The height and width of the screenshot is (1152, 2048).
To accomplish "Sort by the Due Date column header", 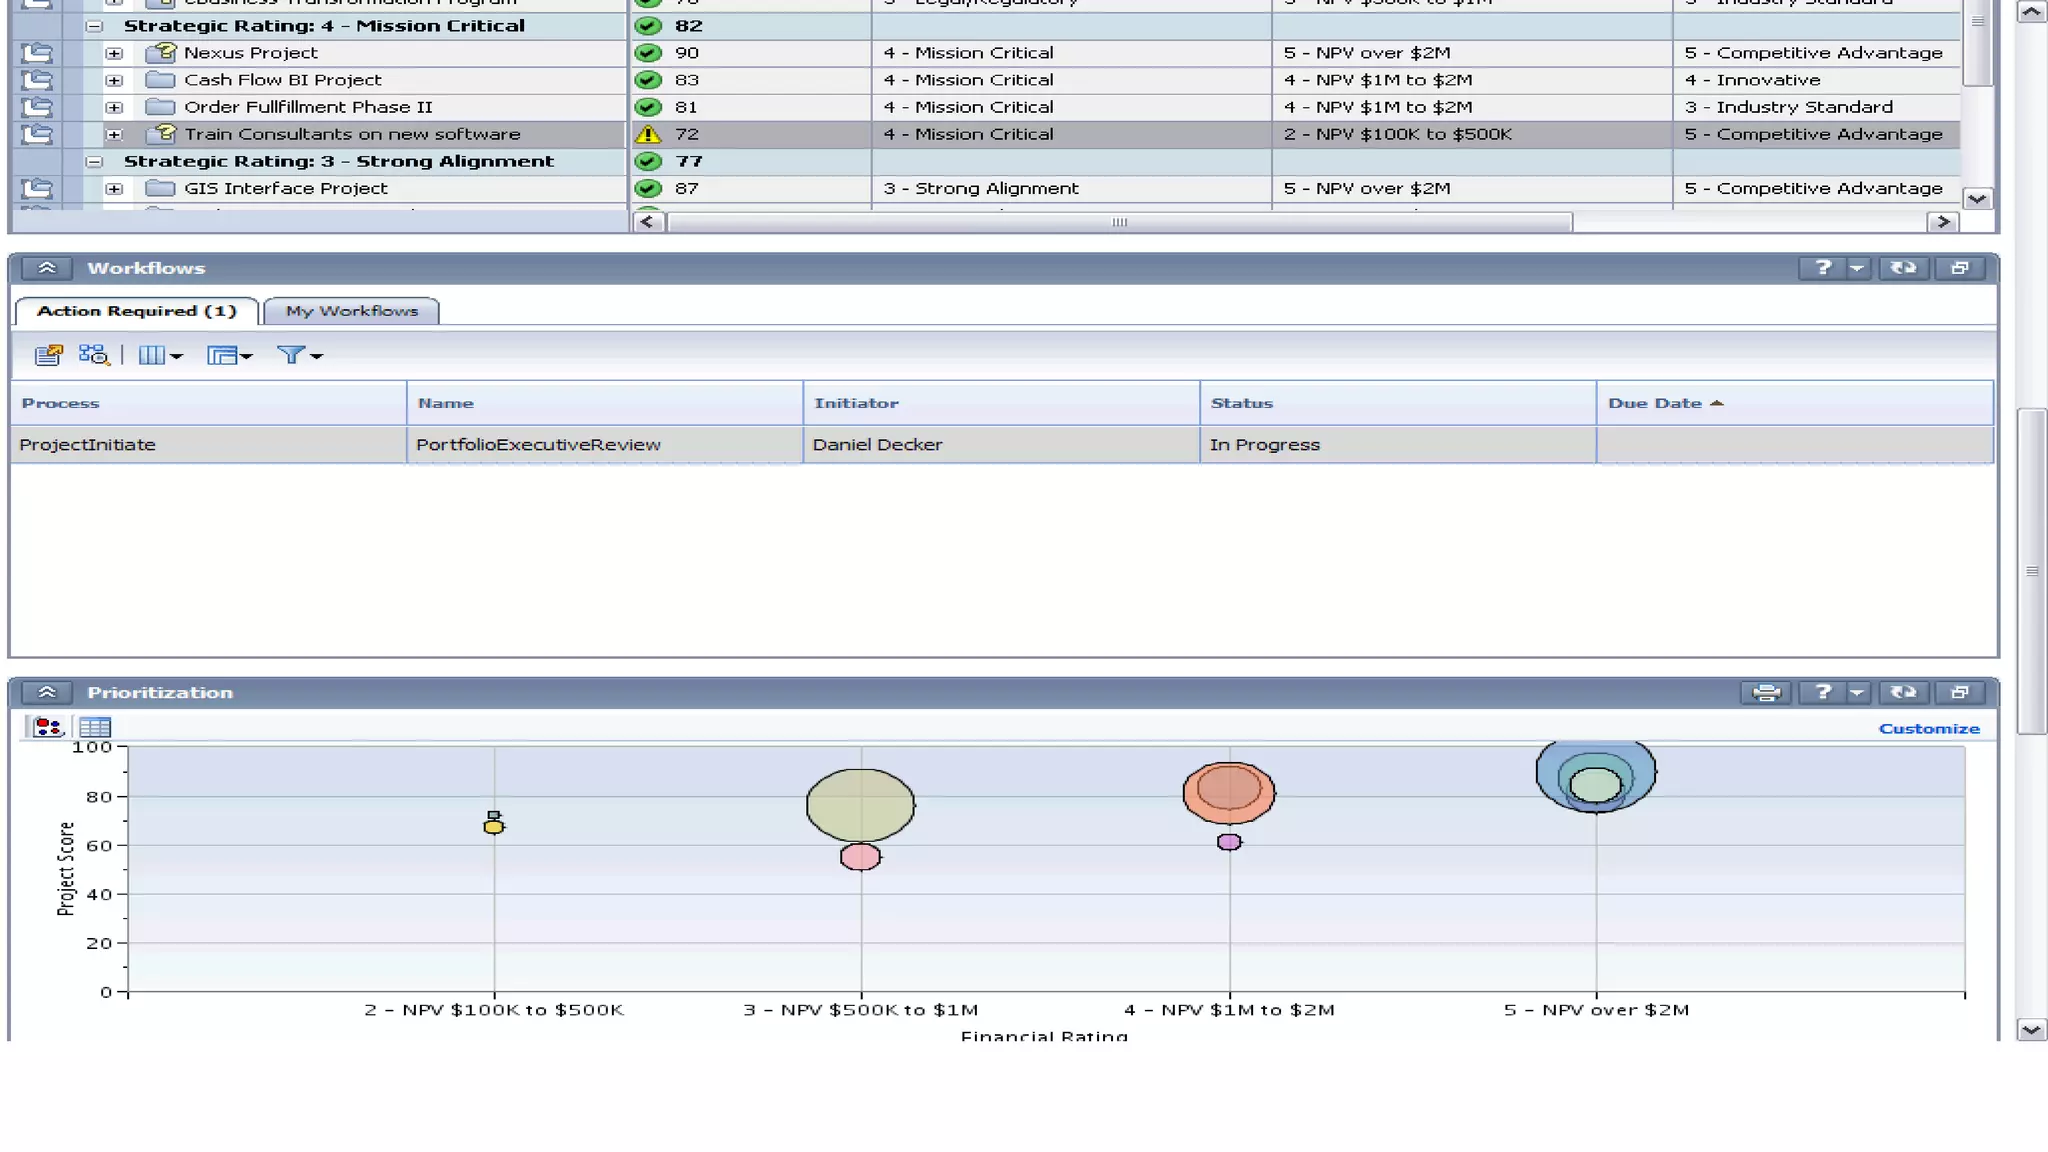I will (x=1655, y=403).
